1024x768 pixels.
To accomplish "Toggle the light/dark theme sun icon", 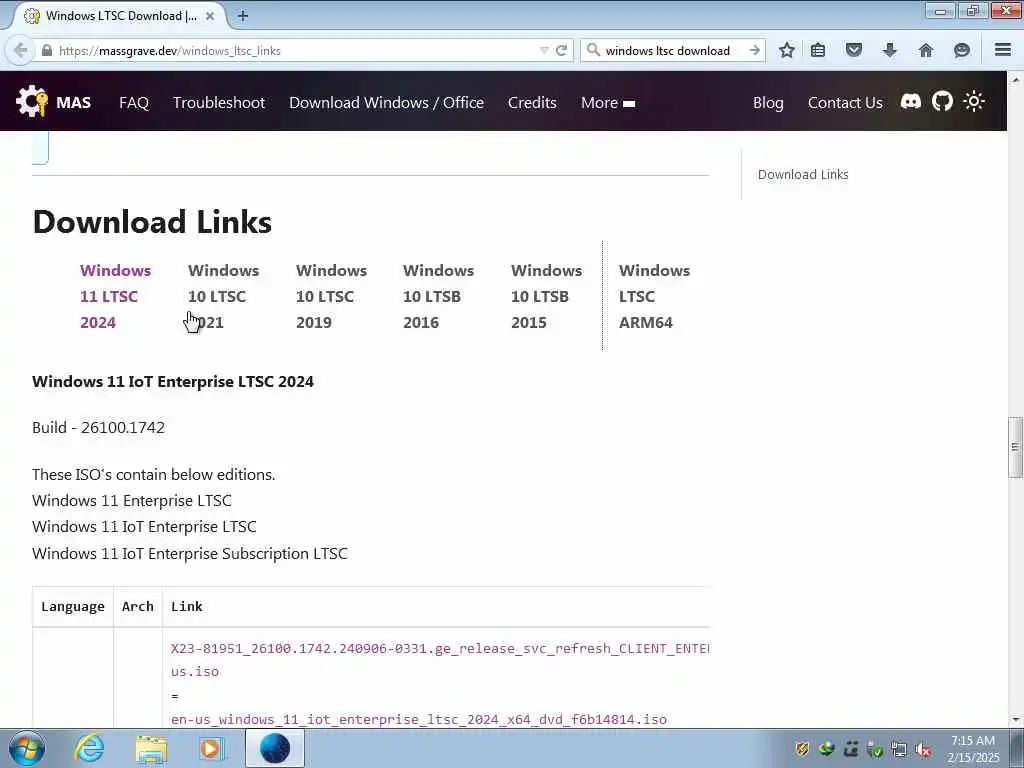I will click(974, 102).
